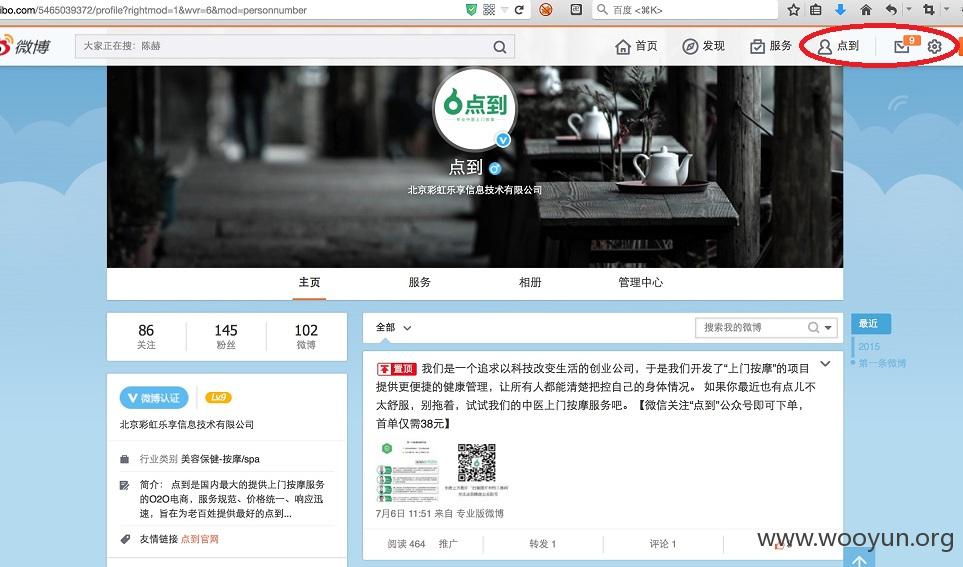The image size is (963, 567).
Task: Click the verified V badge on avatar
Action: tap(503, 140)
